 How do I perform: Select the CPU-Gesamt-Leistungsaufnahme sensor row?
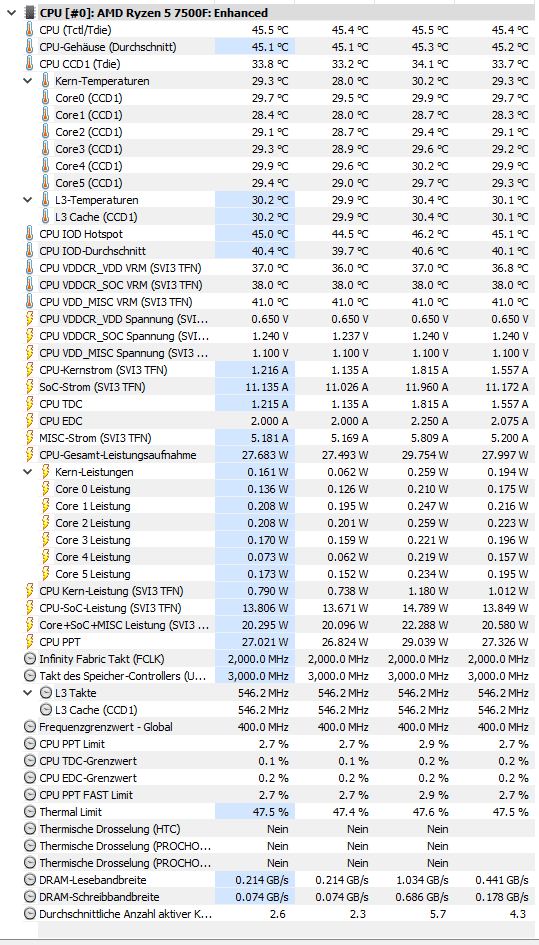pyautogui.click(x=279, y=454)
